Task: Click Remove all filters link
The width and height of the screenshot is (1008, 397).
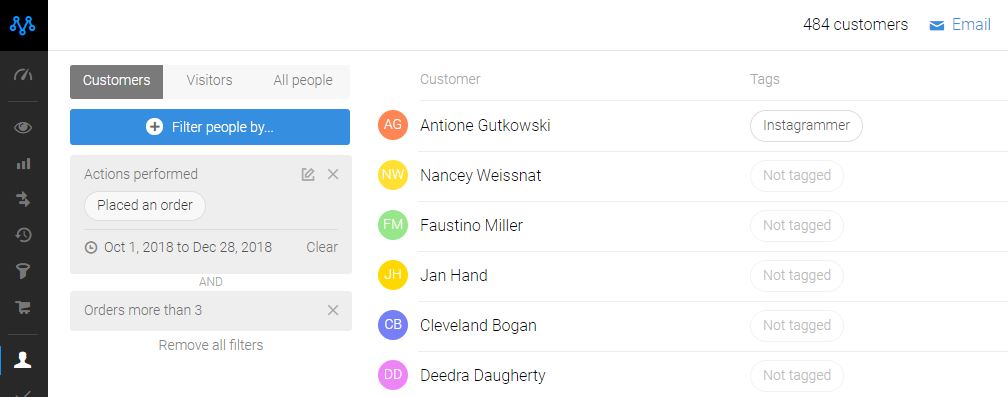Action: [x=211, y=345]
